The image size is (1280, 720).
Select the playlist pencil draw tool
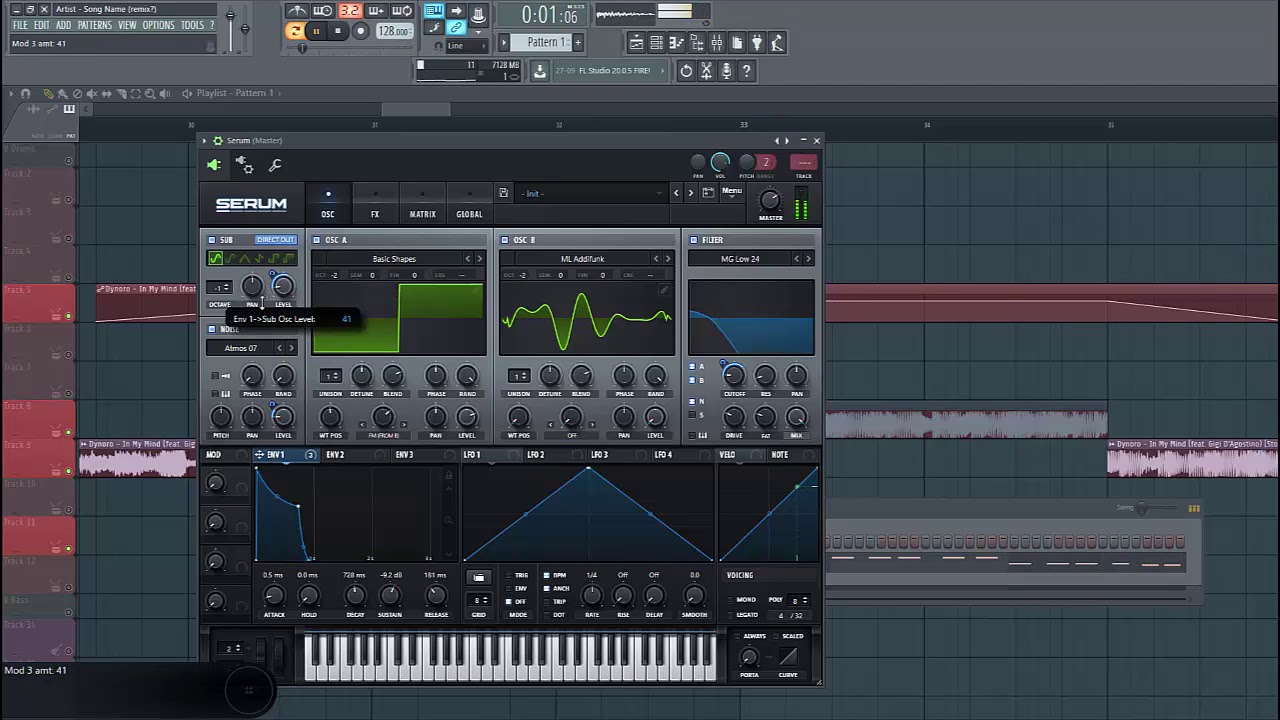[47, 93]
